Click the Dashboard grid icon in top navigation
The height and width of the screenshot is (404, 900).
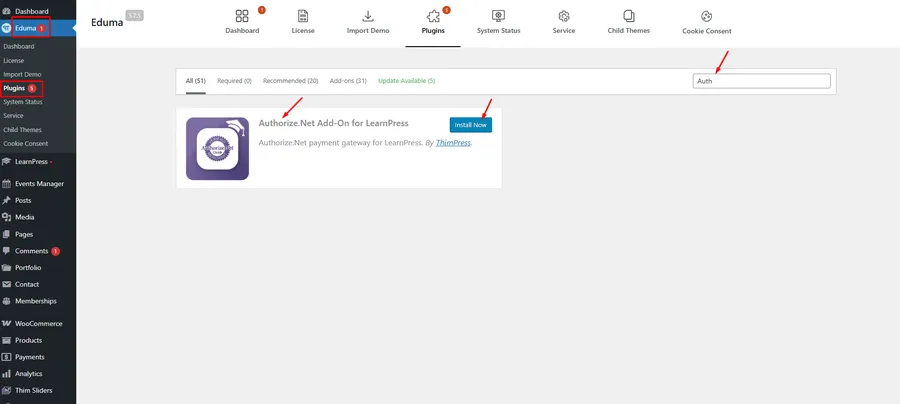tap(241, 17)
